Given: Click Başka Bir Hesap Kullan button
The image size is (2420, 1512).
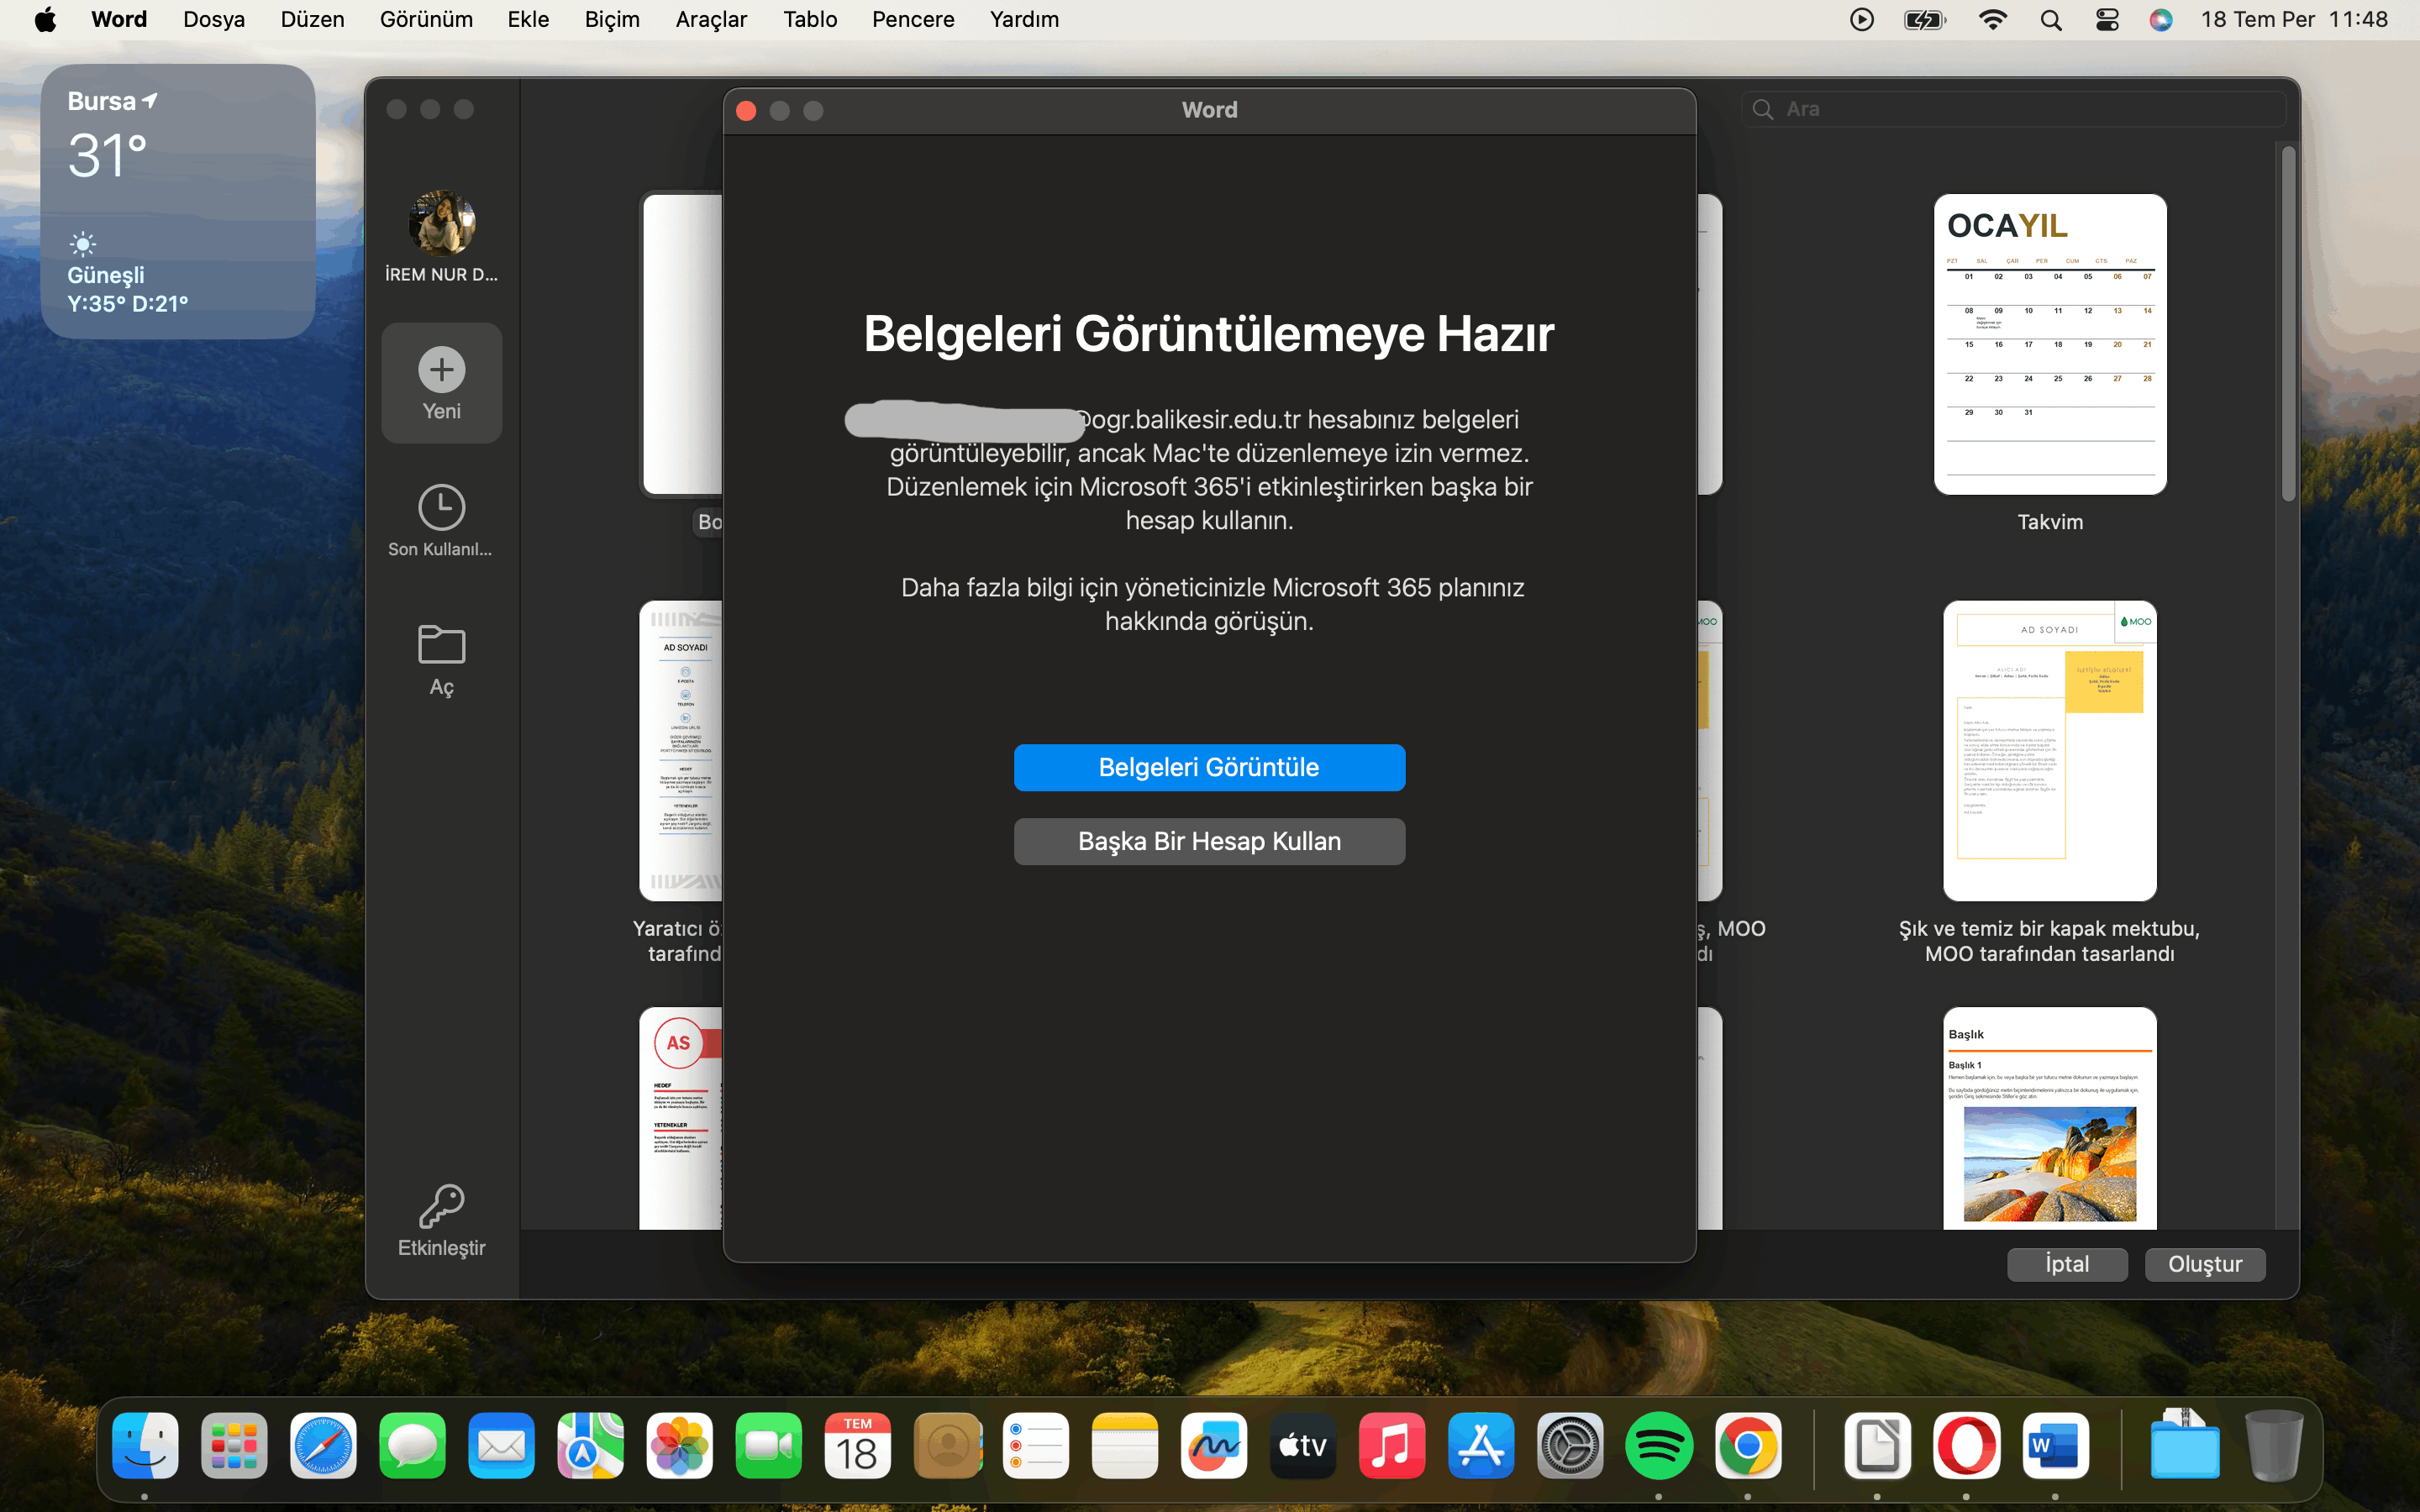Looking at the screenshot, I should coord(1209,841).
